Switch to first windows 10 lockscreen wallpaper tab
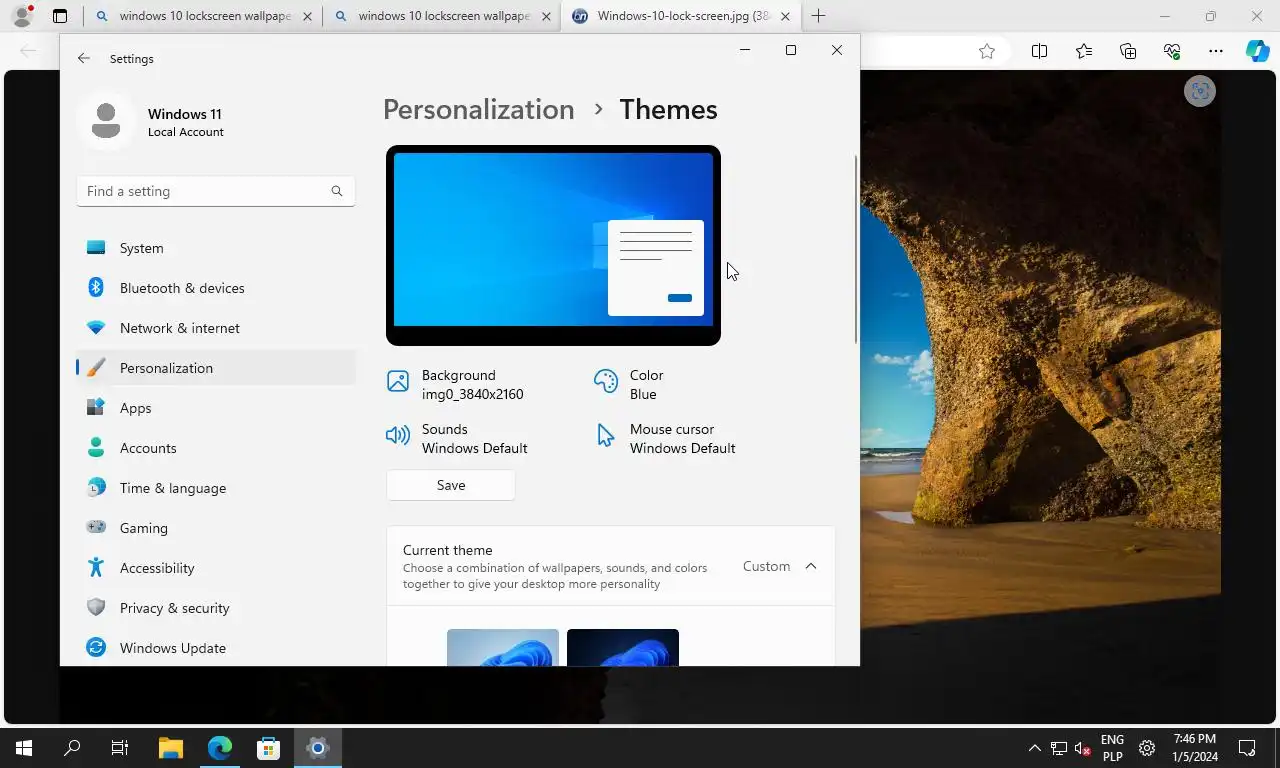1280x768 pixels. [203, 16]
